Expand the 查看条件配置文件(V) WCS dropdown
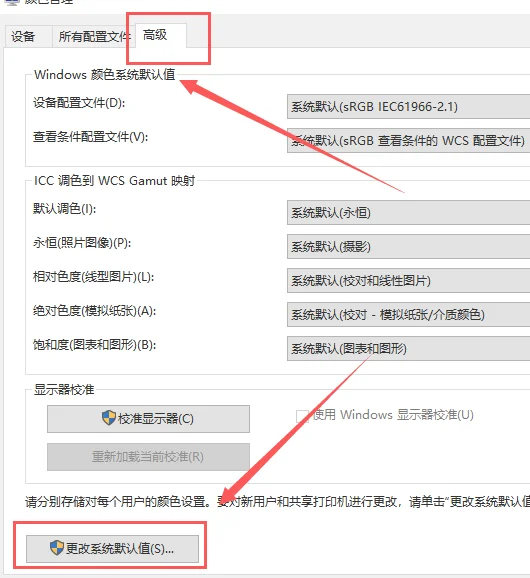Image resolution: width=530 pixels, height=578 pixels. [408, 140]
